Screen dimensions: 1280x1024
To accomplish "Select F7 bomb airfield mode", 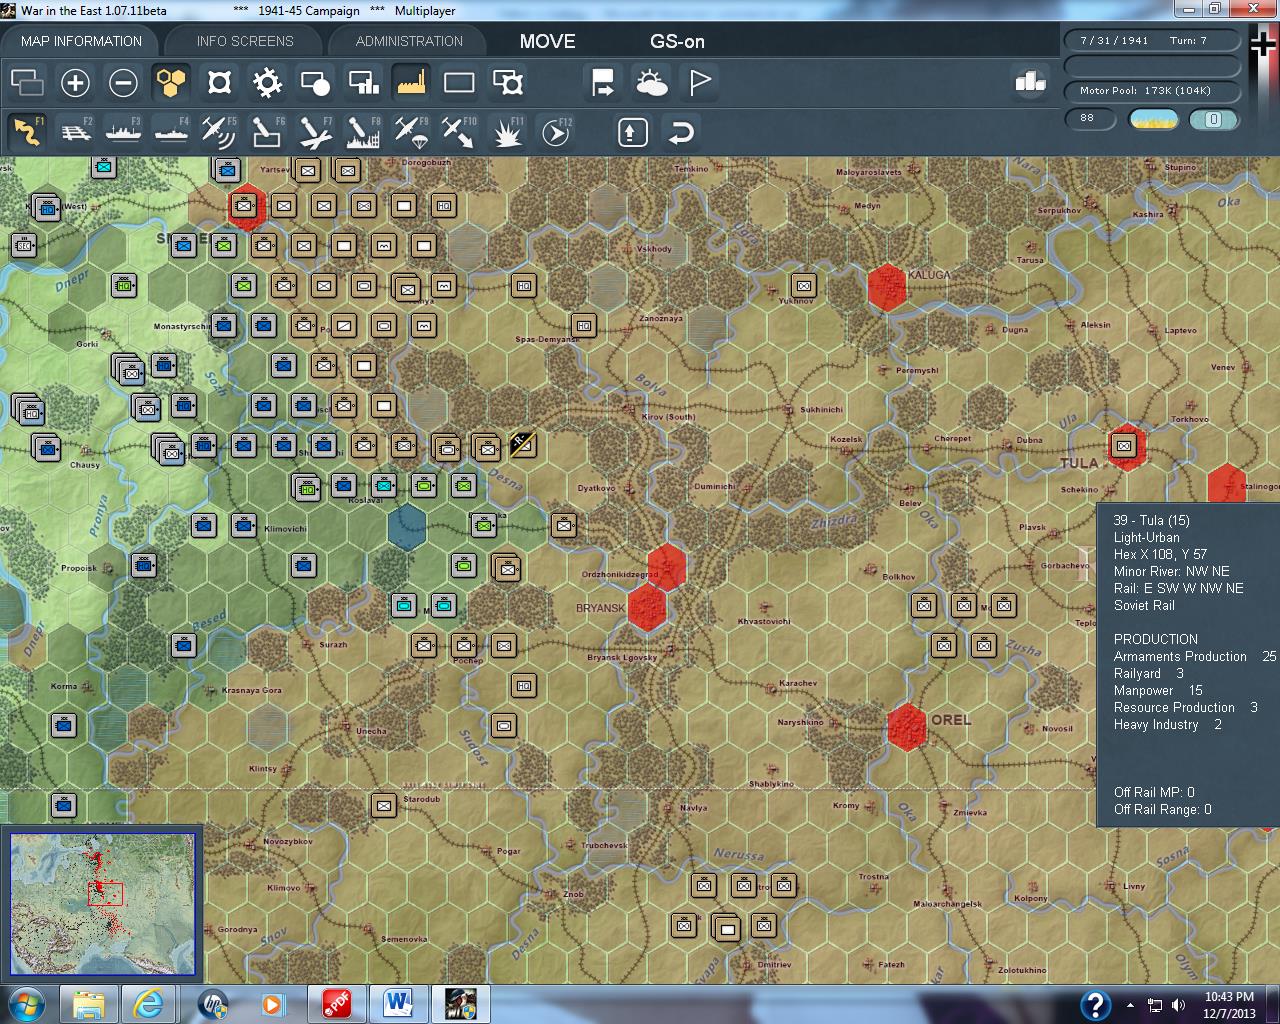I will [x=315, y=131].
